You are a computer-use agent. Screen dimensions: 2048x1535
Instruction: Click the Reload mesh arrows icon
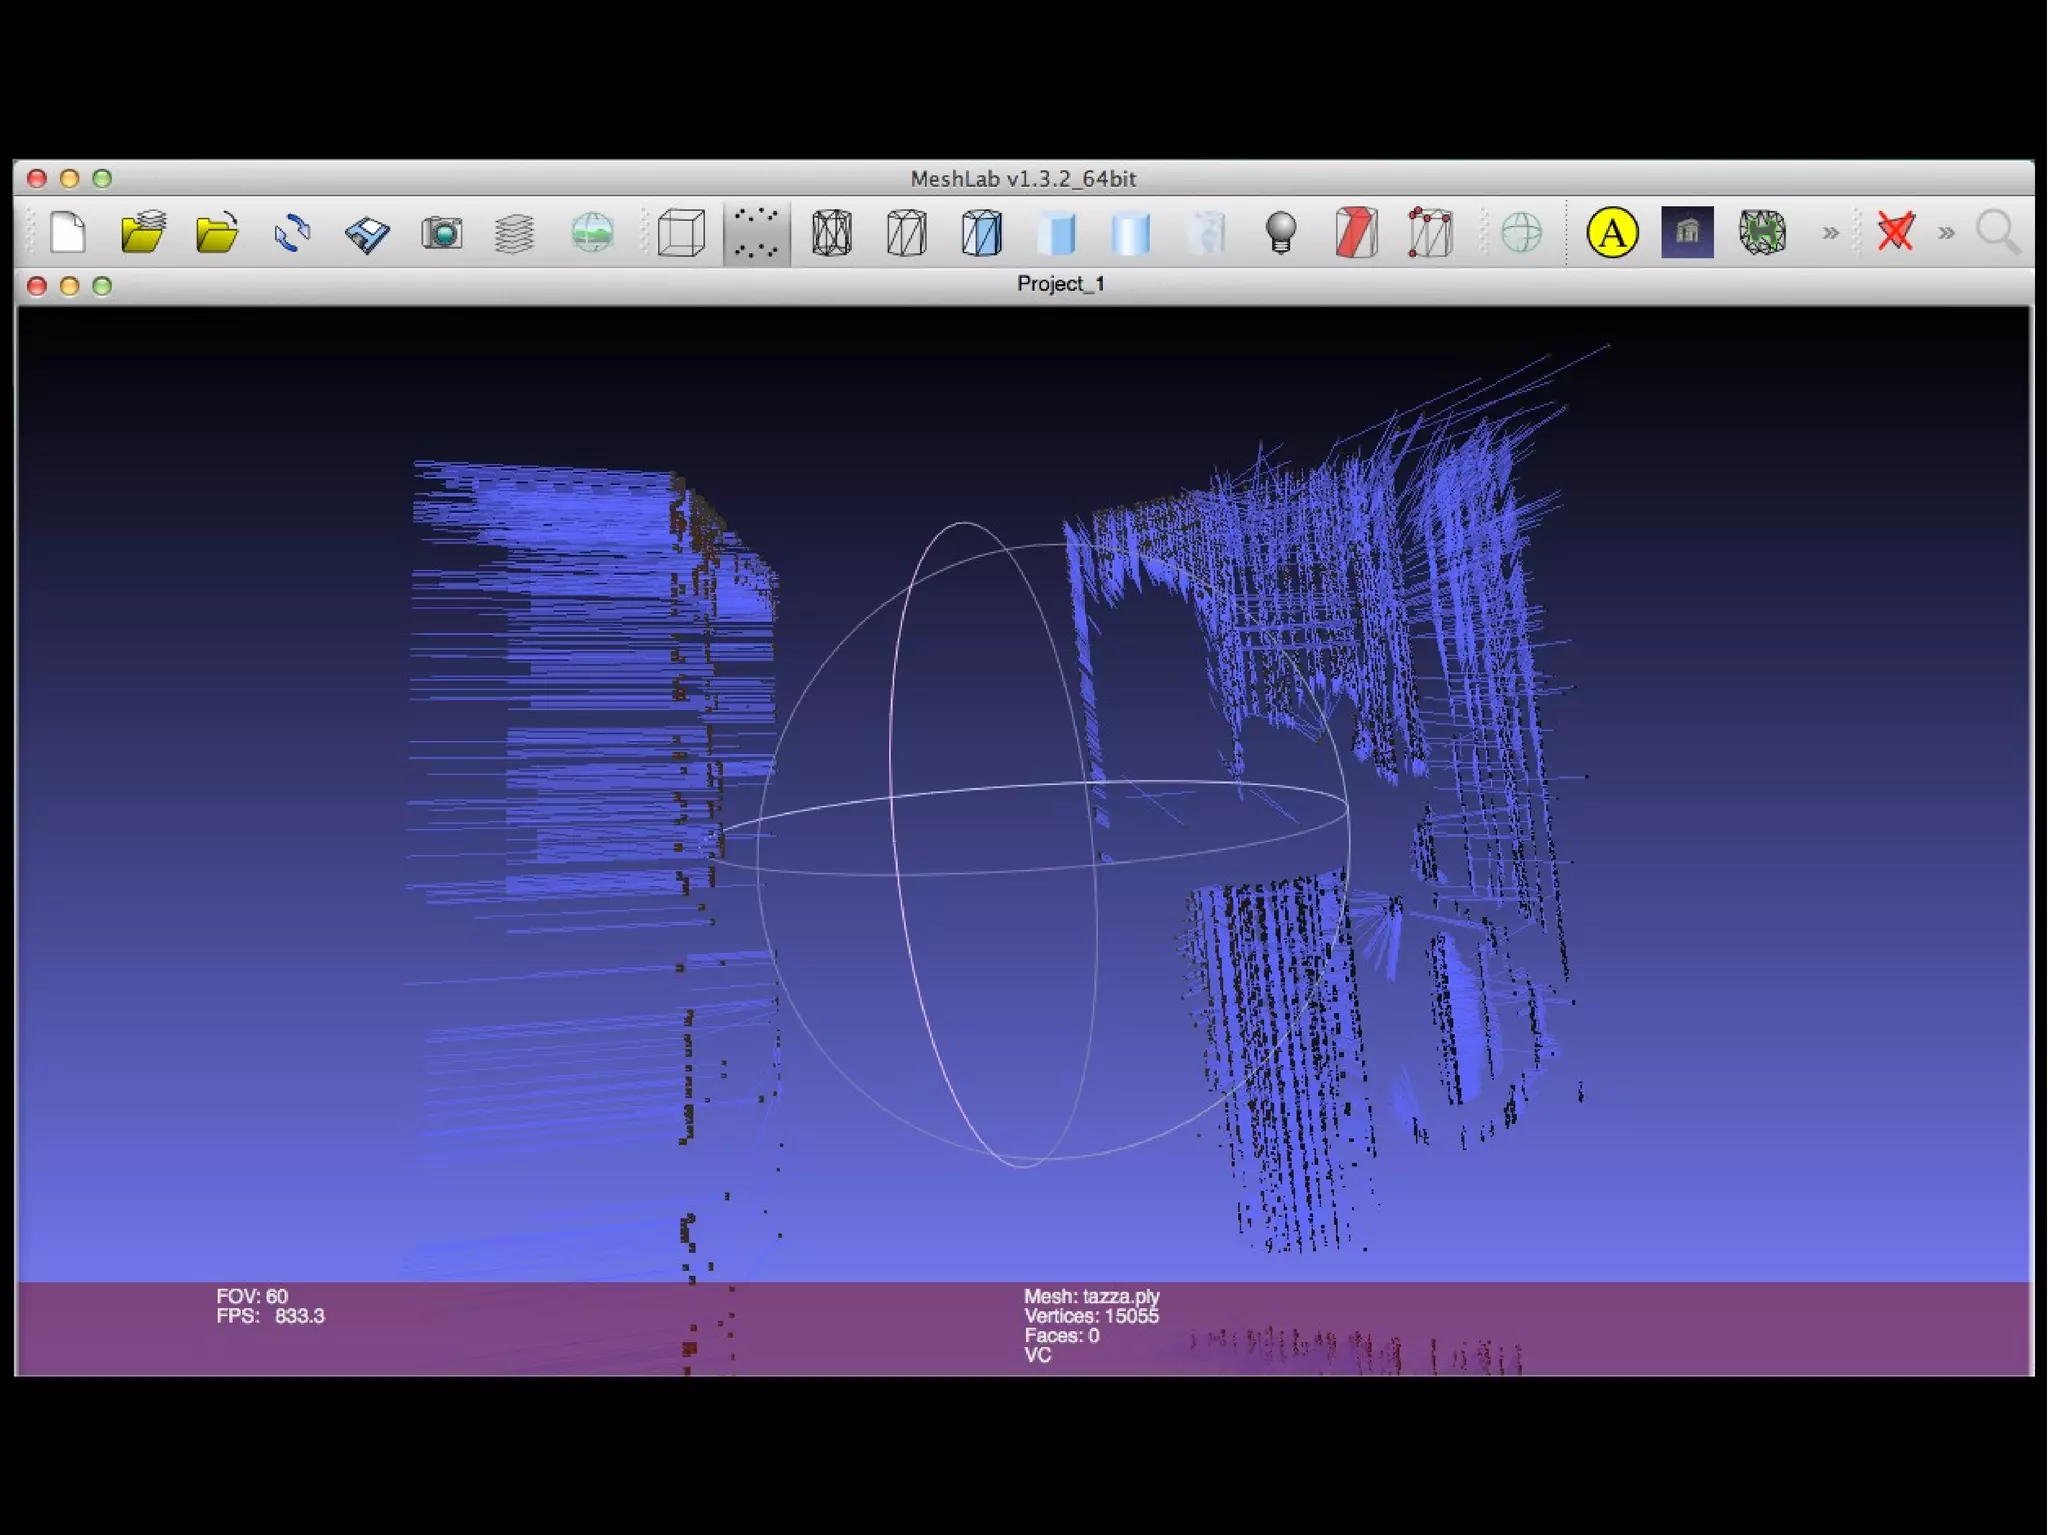tap(292, 233)
